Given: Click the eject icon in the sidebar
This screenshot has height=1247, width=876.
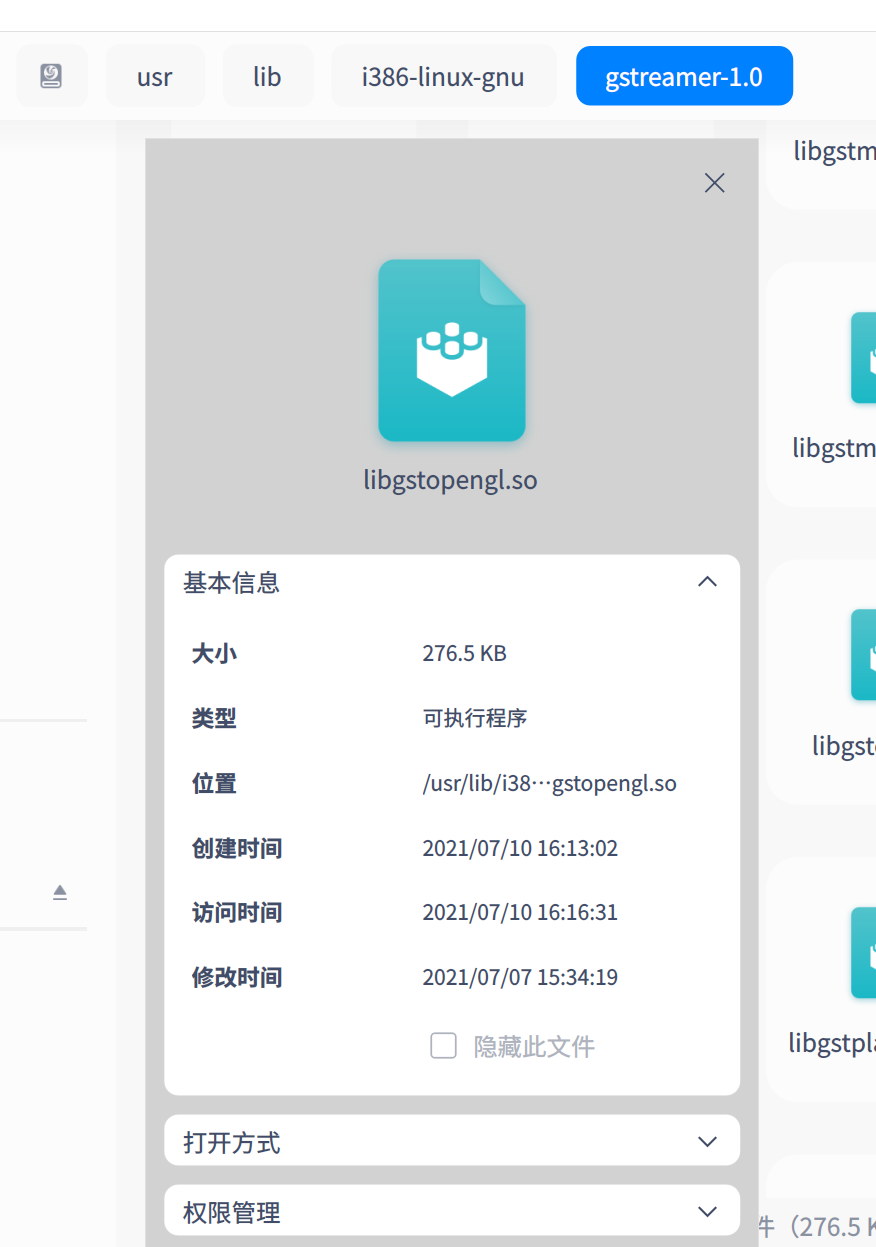Looking at the screenshot, I should point(60,891).
